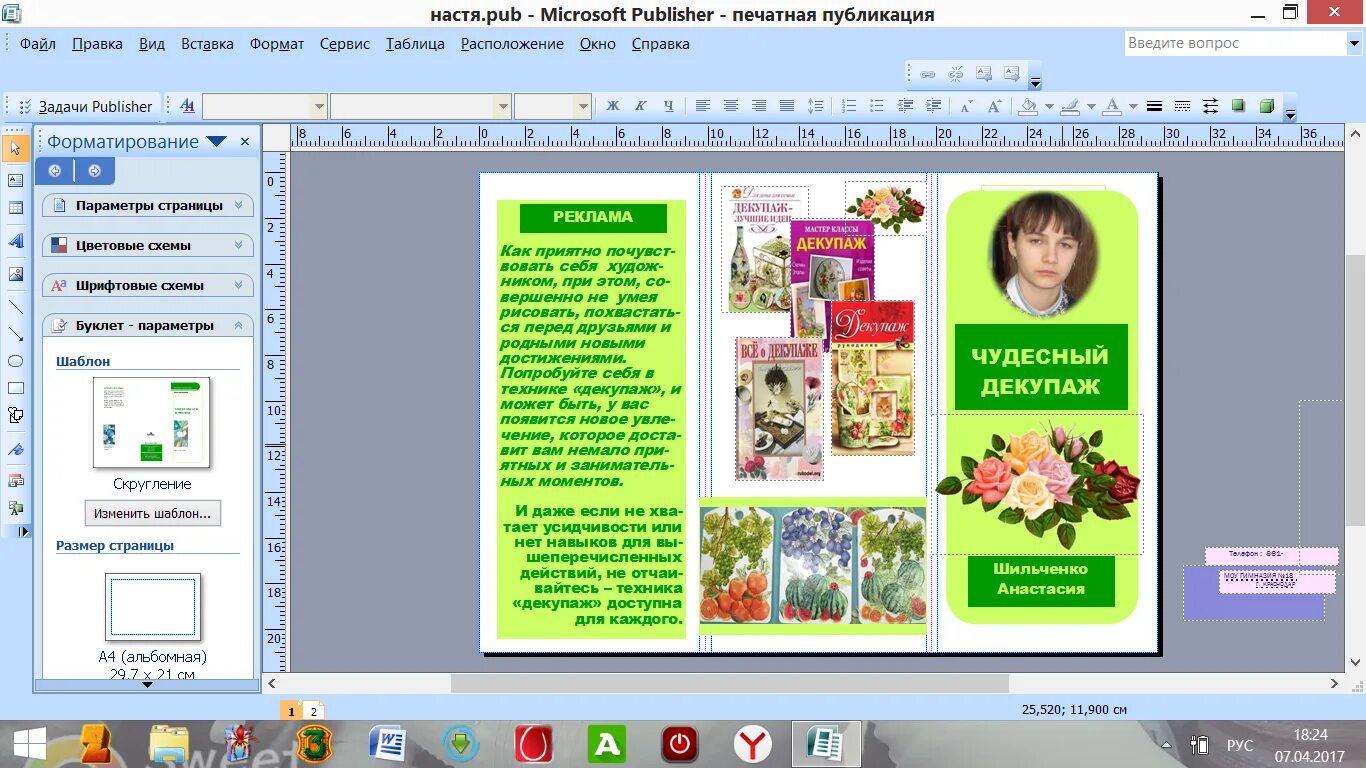This screenshot has height=768, width=1366.
Task: Open line spacing options
Action: pos(815,106)
